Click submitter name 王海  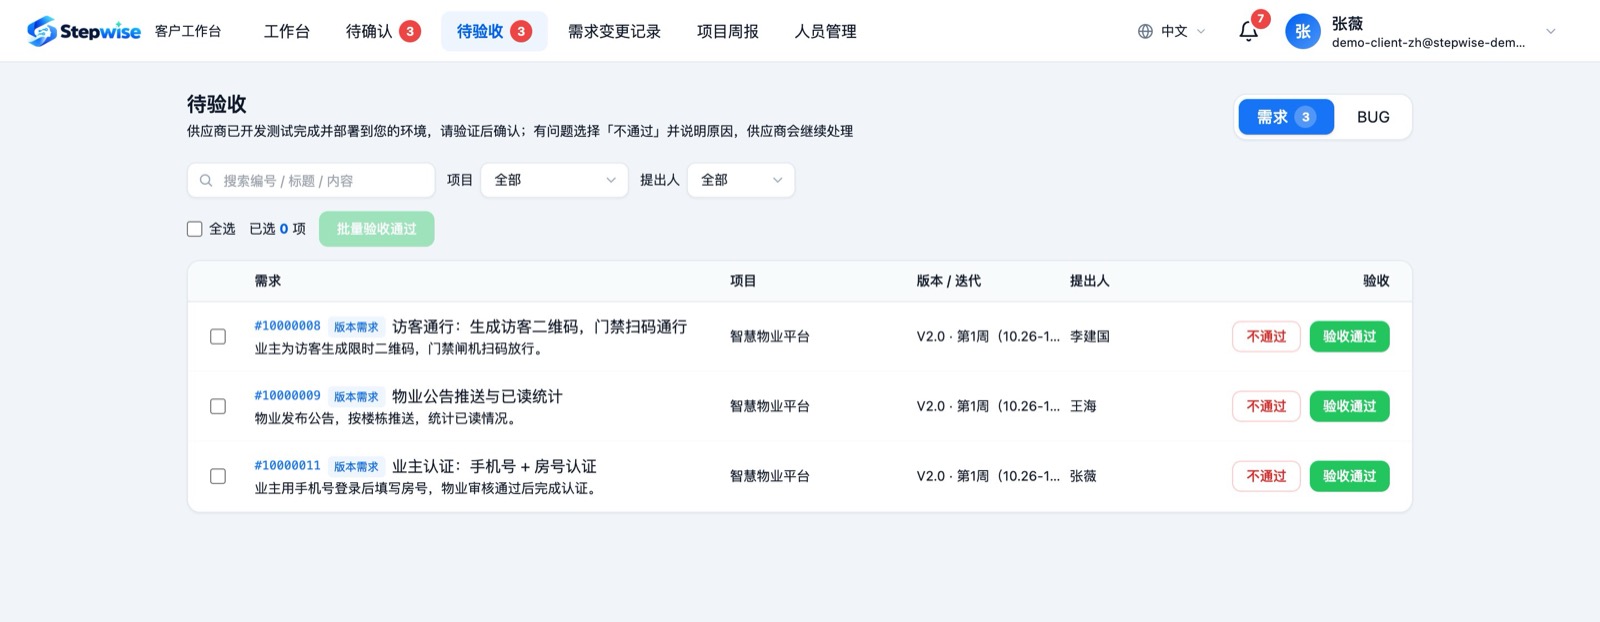(1083, 407)
